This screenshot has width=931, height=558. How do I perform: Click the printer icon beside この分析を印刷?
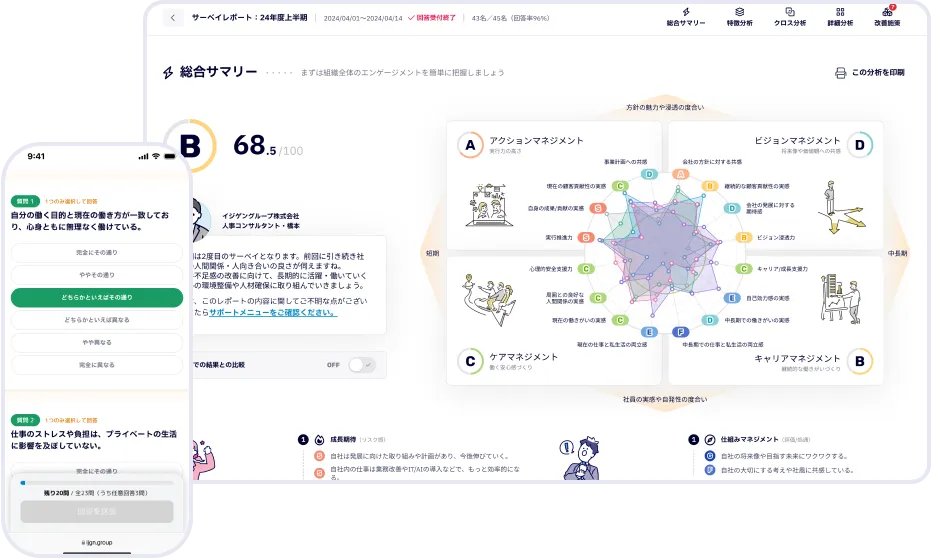pyautogui.click(x=840, y=73)
